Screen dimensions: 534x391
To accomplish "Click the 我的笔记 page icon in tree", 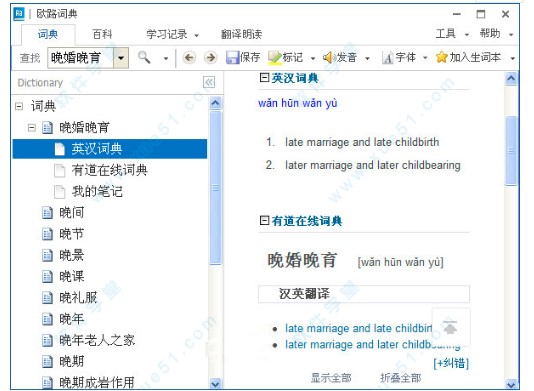I will click(60, 191).
